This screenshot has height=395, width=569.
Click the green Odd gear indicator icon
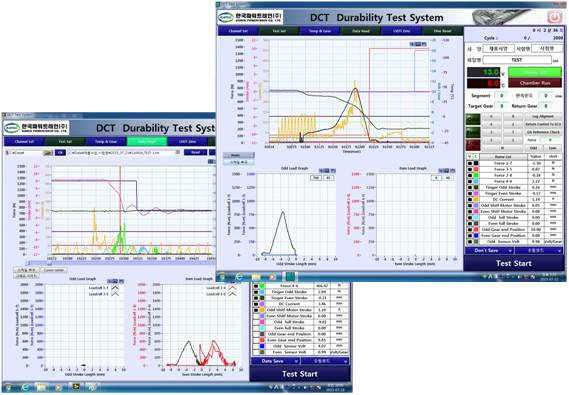click(x=473, y=119)
